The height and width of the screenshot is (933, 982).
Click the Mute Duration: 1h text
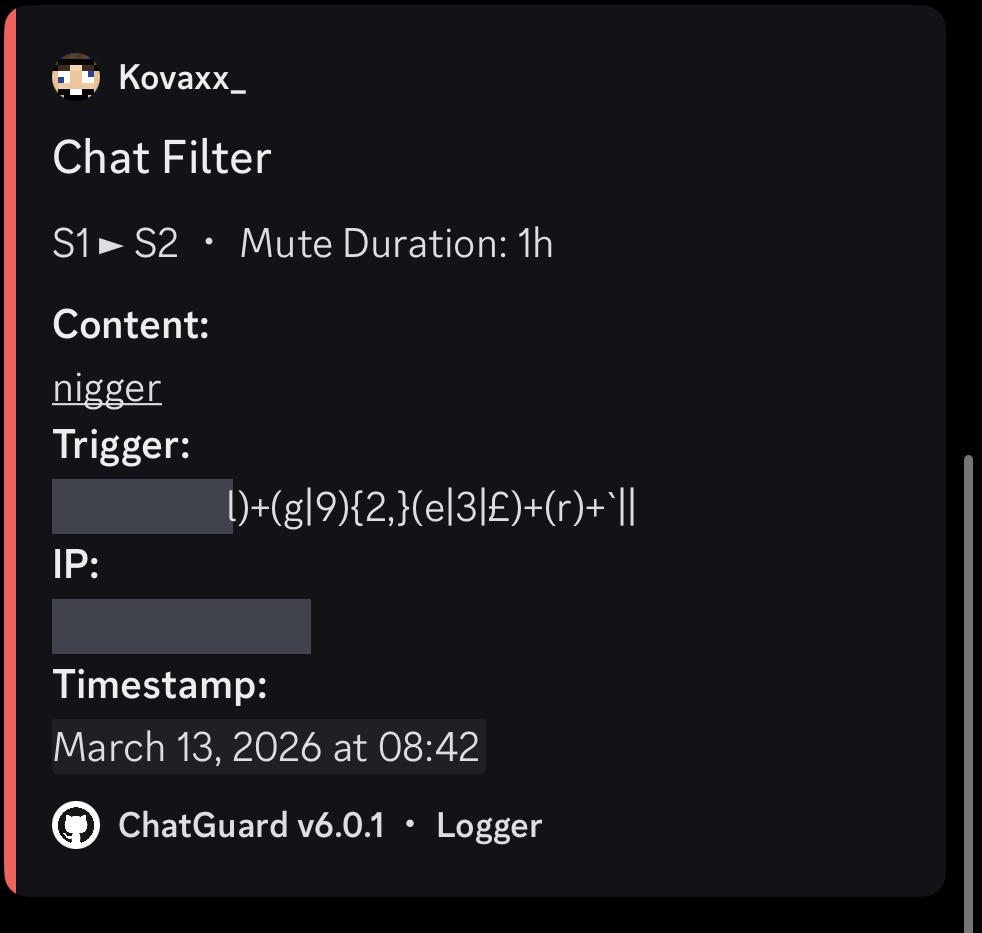coord(396,245)
